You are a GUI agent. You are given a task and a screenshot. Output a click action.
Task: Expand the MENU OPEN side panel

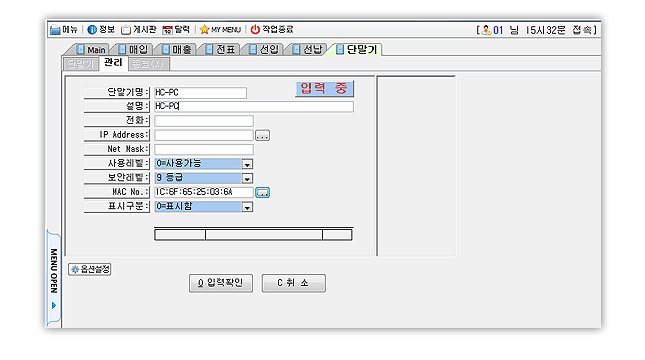point(54,278)
